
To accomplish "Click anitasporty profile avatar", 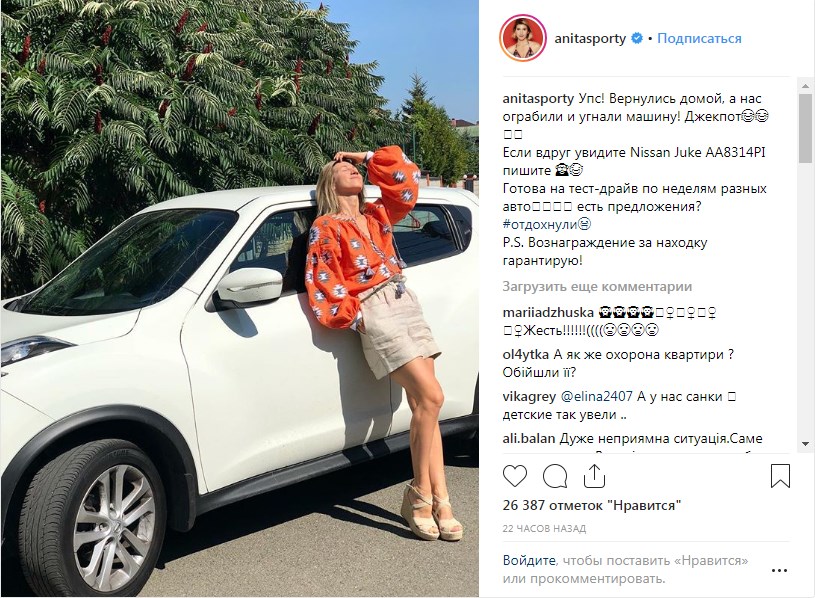I will pos(522,38).
